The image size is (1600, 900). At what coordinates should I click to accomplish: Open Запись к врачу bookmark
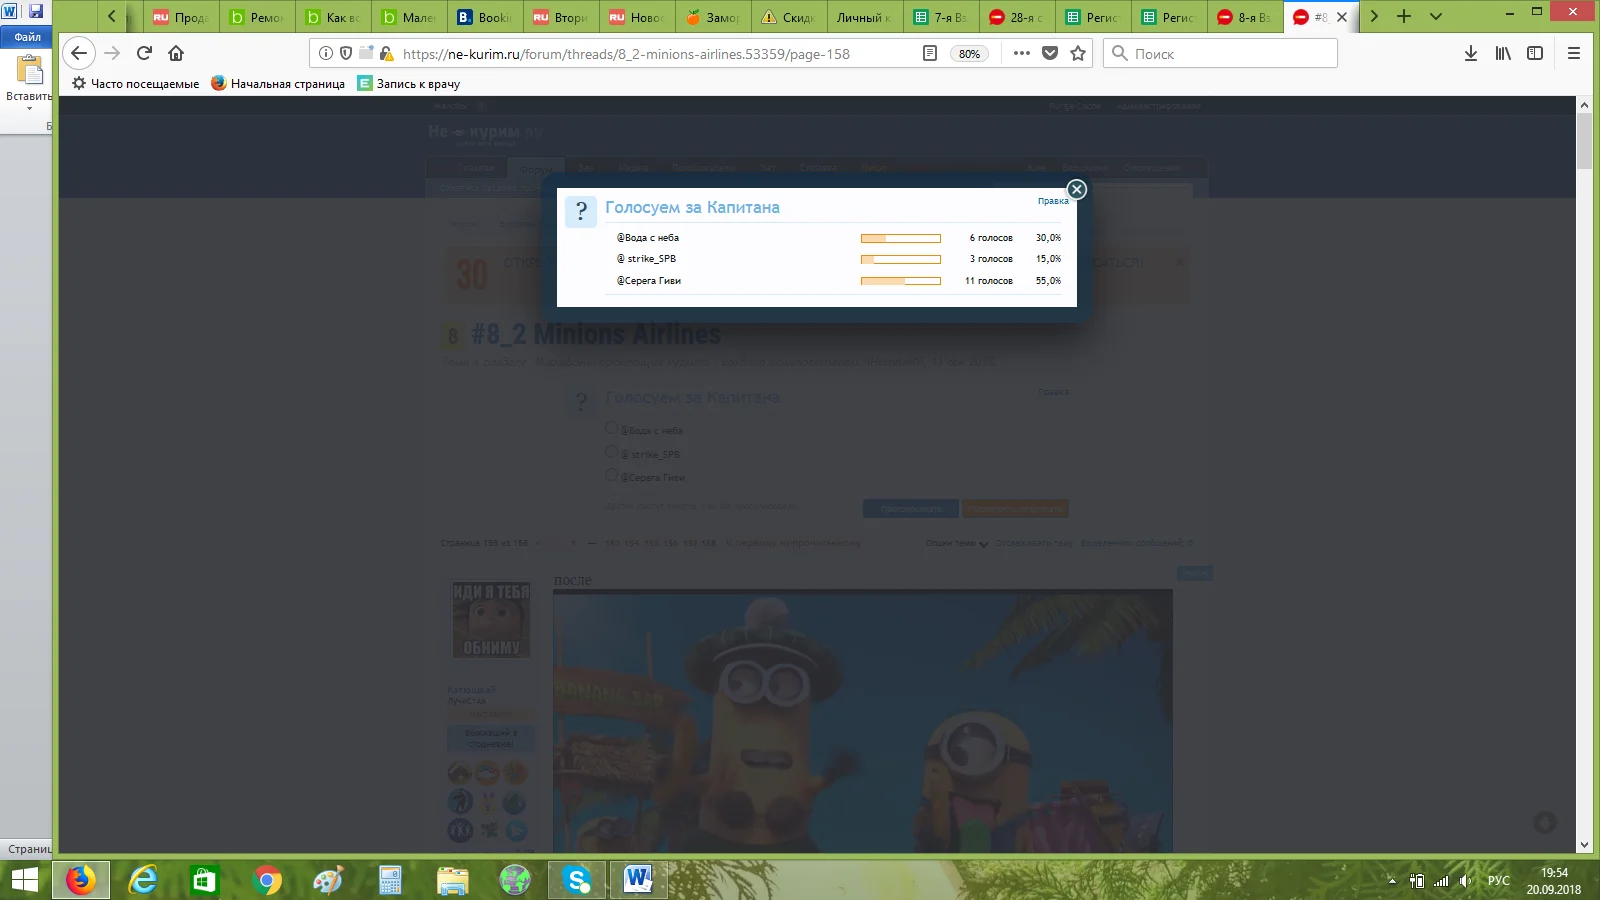coord(409,84)
